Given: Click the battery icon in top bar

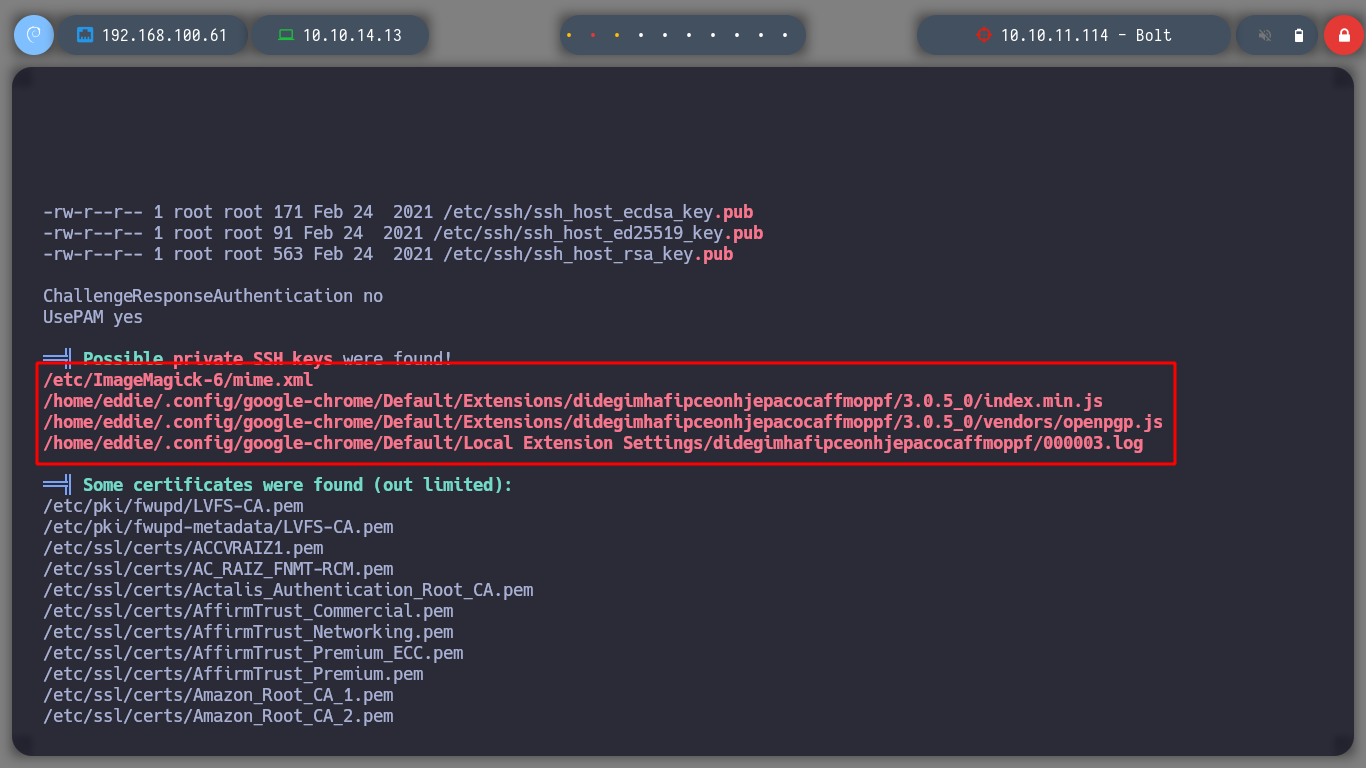Looking at the screenshot, I should [1299, 35].
